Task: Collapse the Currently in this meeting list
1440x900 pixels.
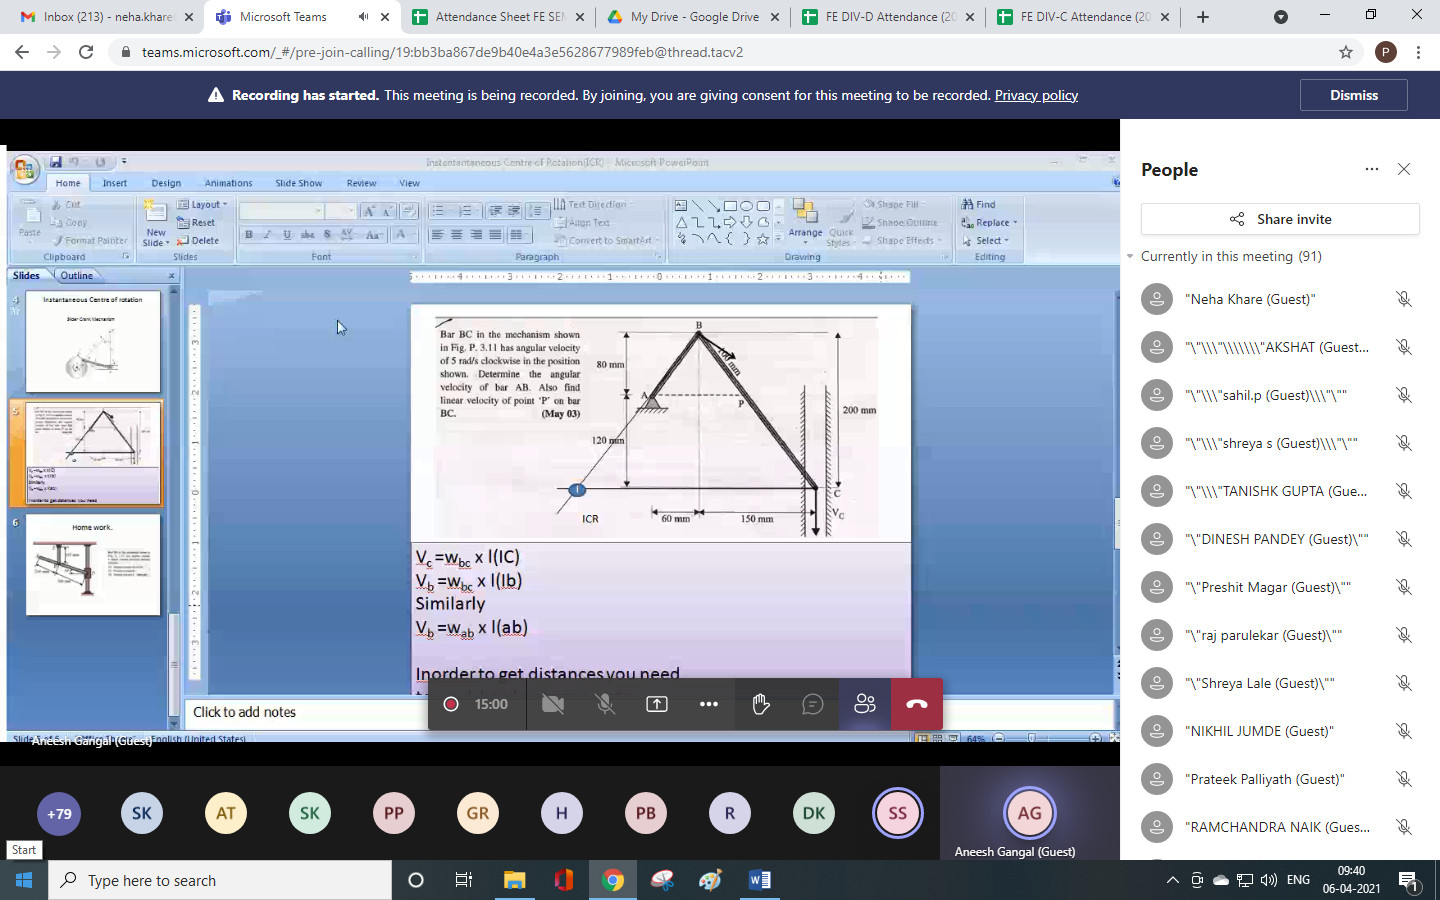Action: (1130, 257)
